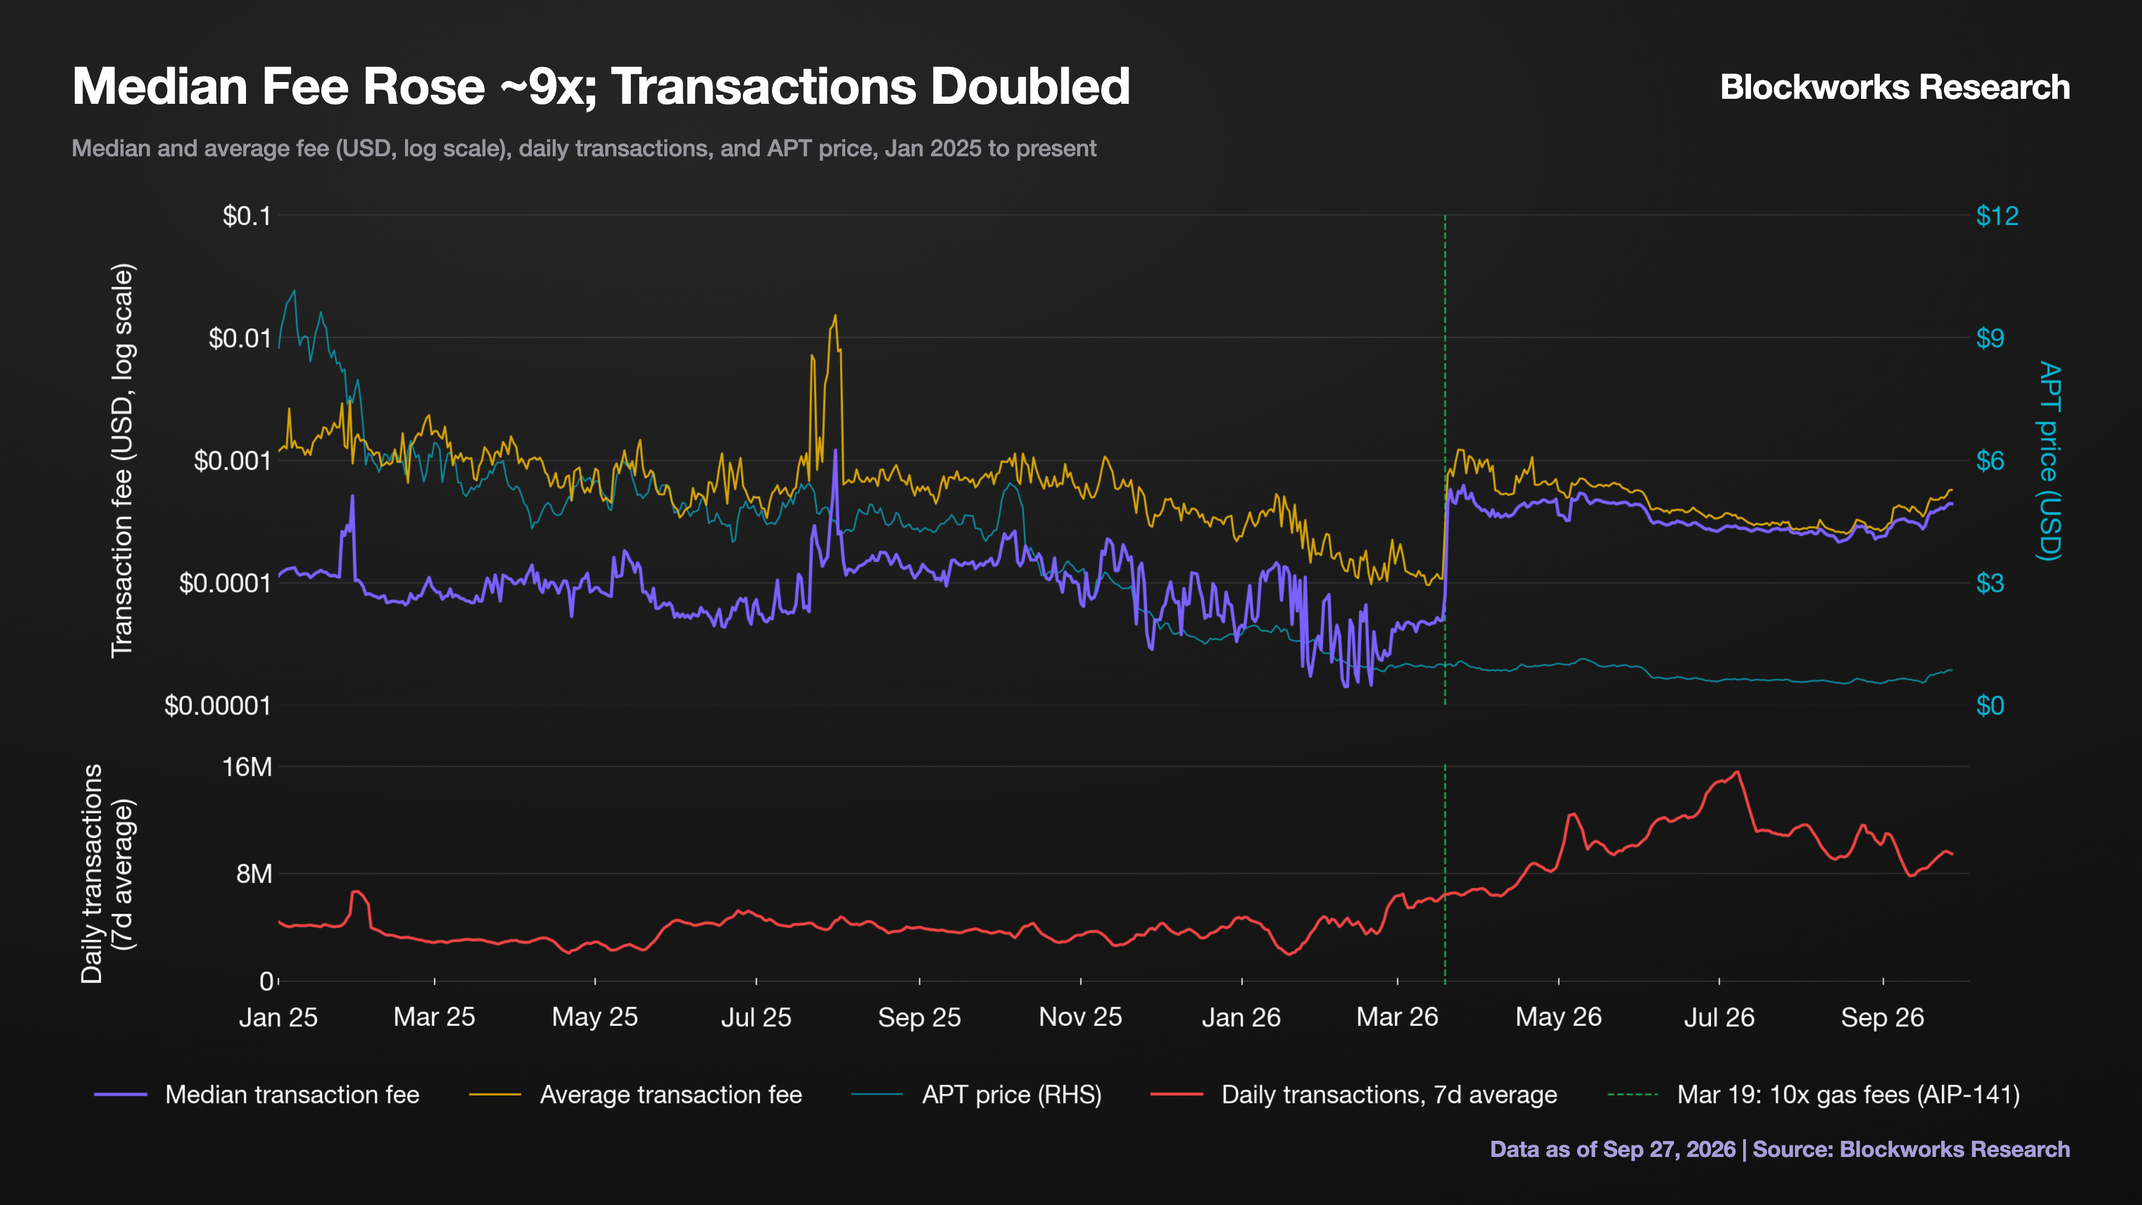
Task: Click the $9 right axis label
Action: pyautogui.click(x=1990, y=338)
